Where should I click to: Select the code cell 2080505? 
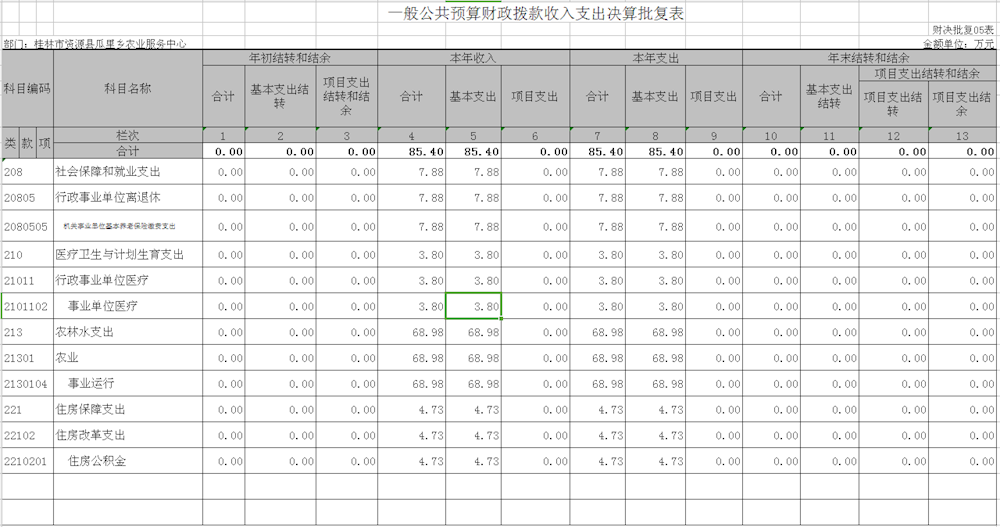[26, 227]
